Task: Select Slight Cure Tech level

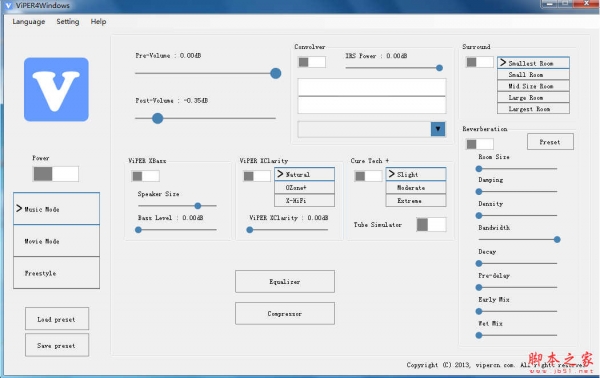Action: [x=416, y=174]
